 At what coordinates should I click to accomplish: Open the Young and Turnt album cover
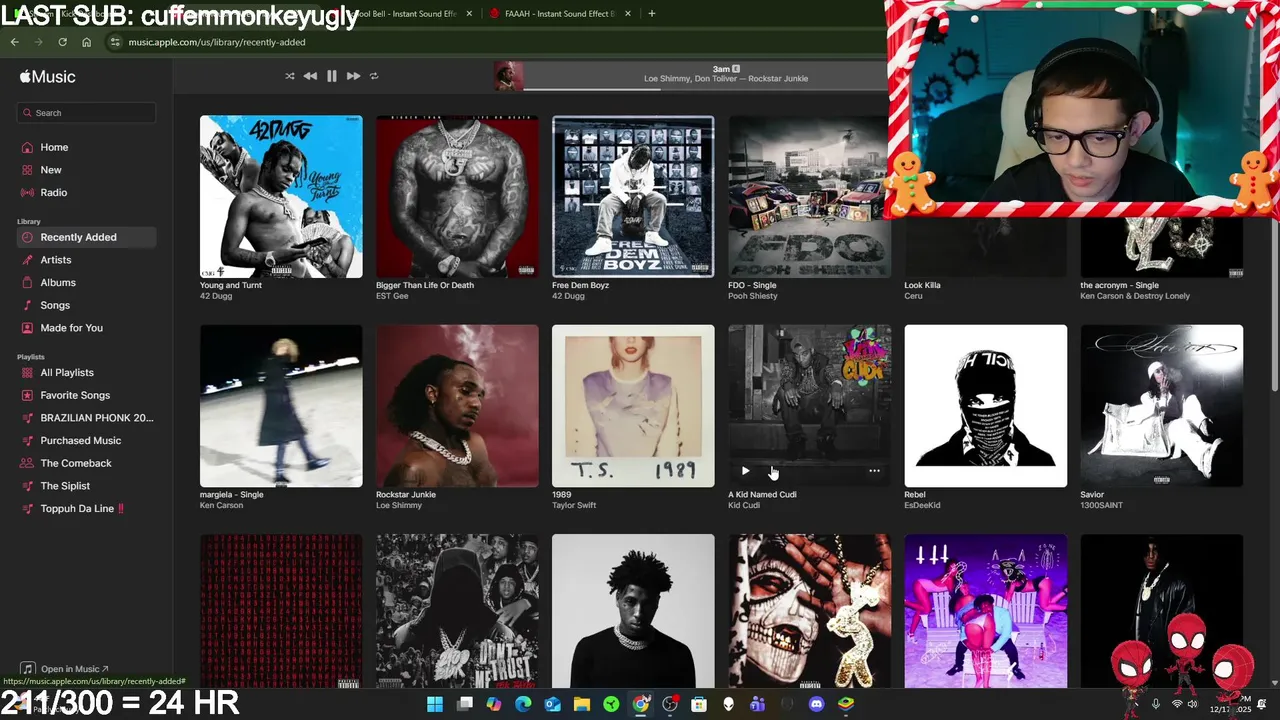click(281, 197)
